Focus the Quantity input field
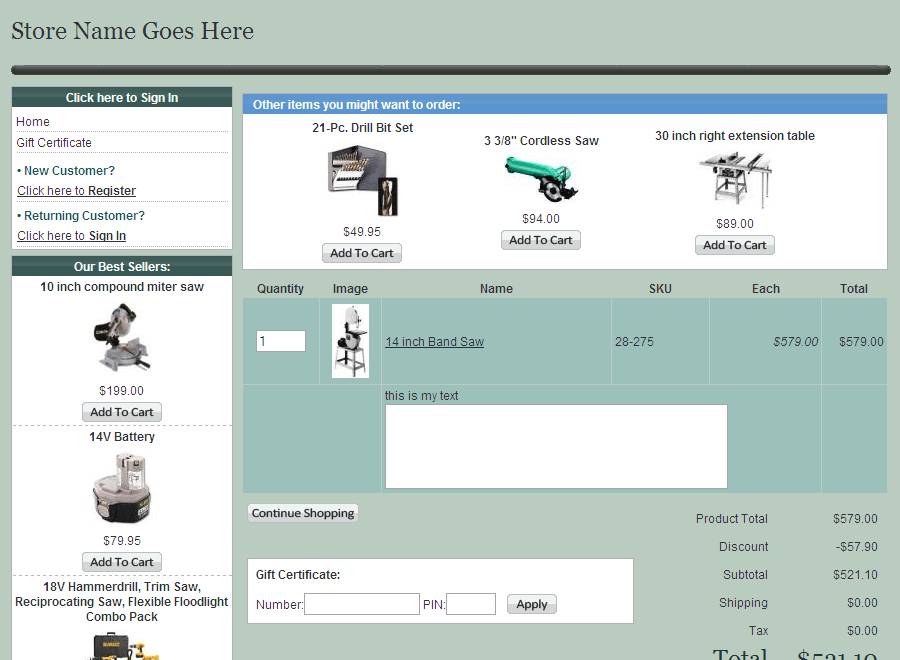Image resolution: width=900 pixels, height=660 pixels. point(280,341)
